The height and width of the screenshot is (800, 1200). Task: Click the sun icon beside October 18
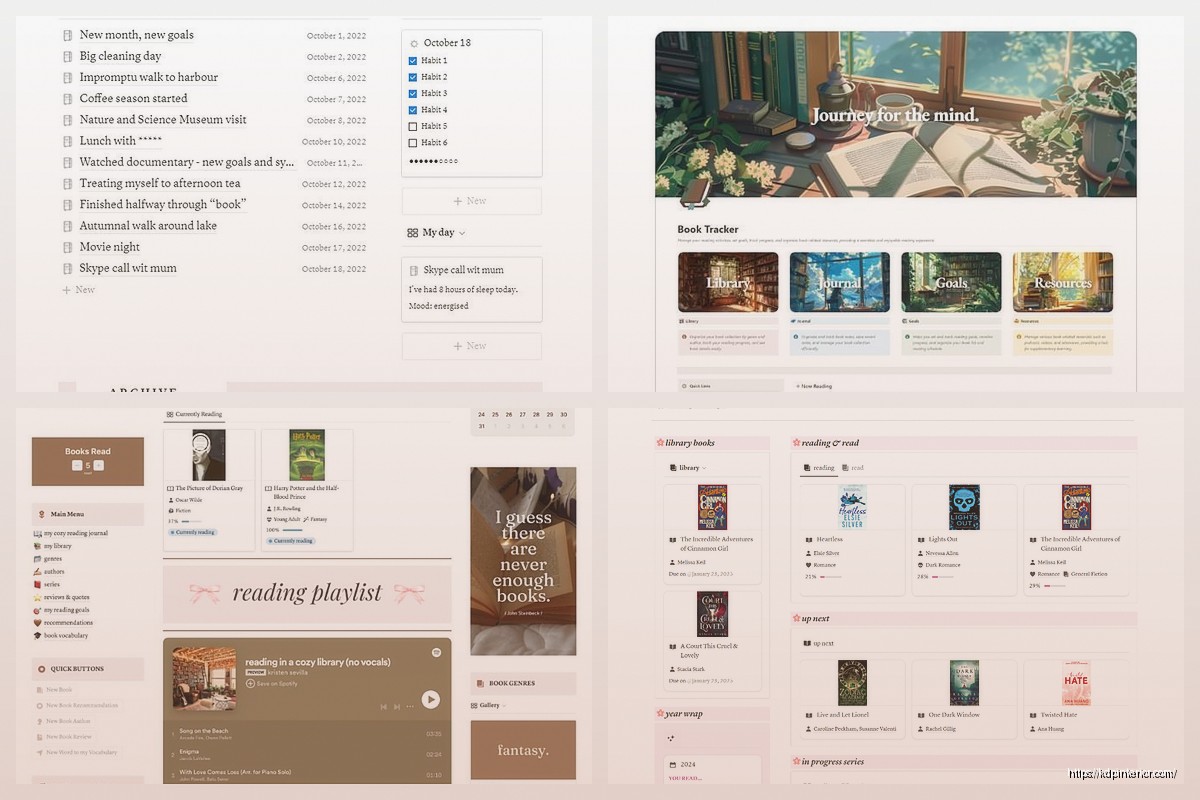414,43
